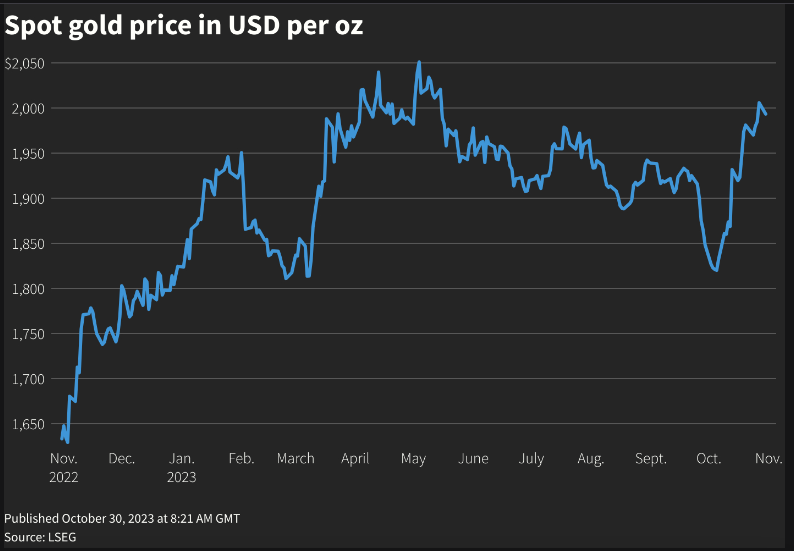Click the October low point of the line

click(715, 269)
